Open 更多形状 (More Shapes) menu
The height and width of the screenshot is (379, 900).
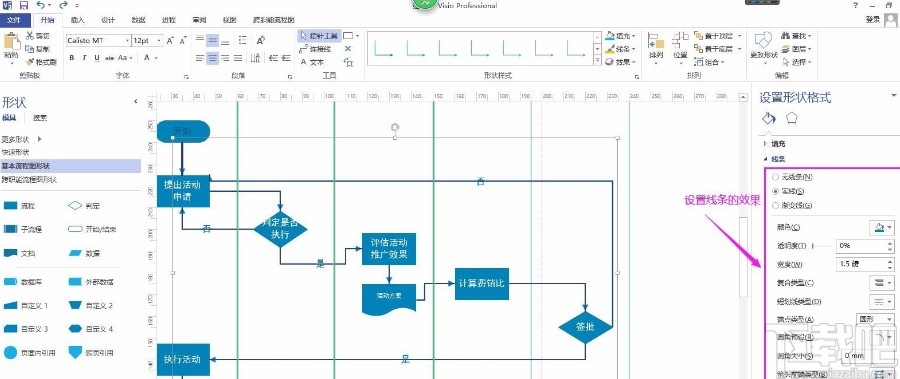point(22,139)
